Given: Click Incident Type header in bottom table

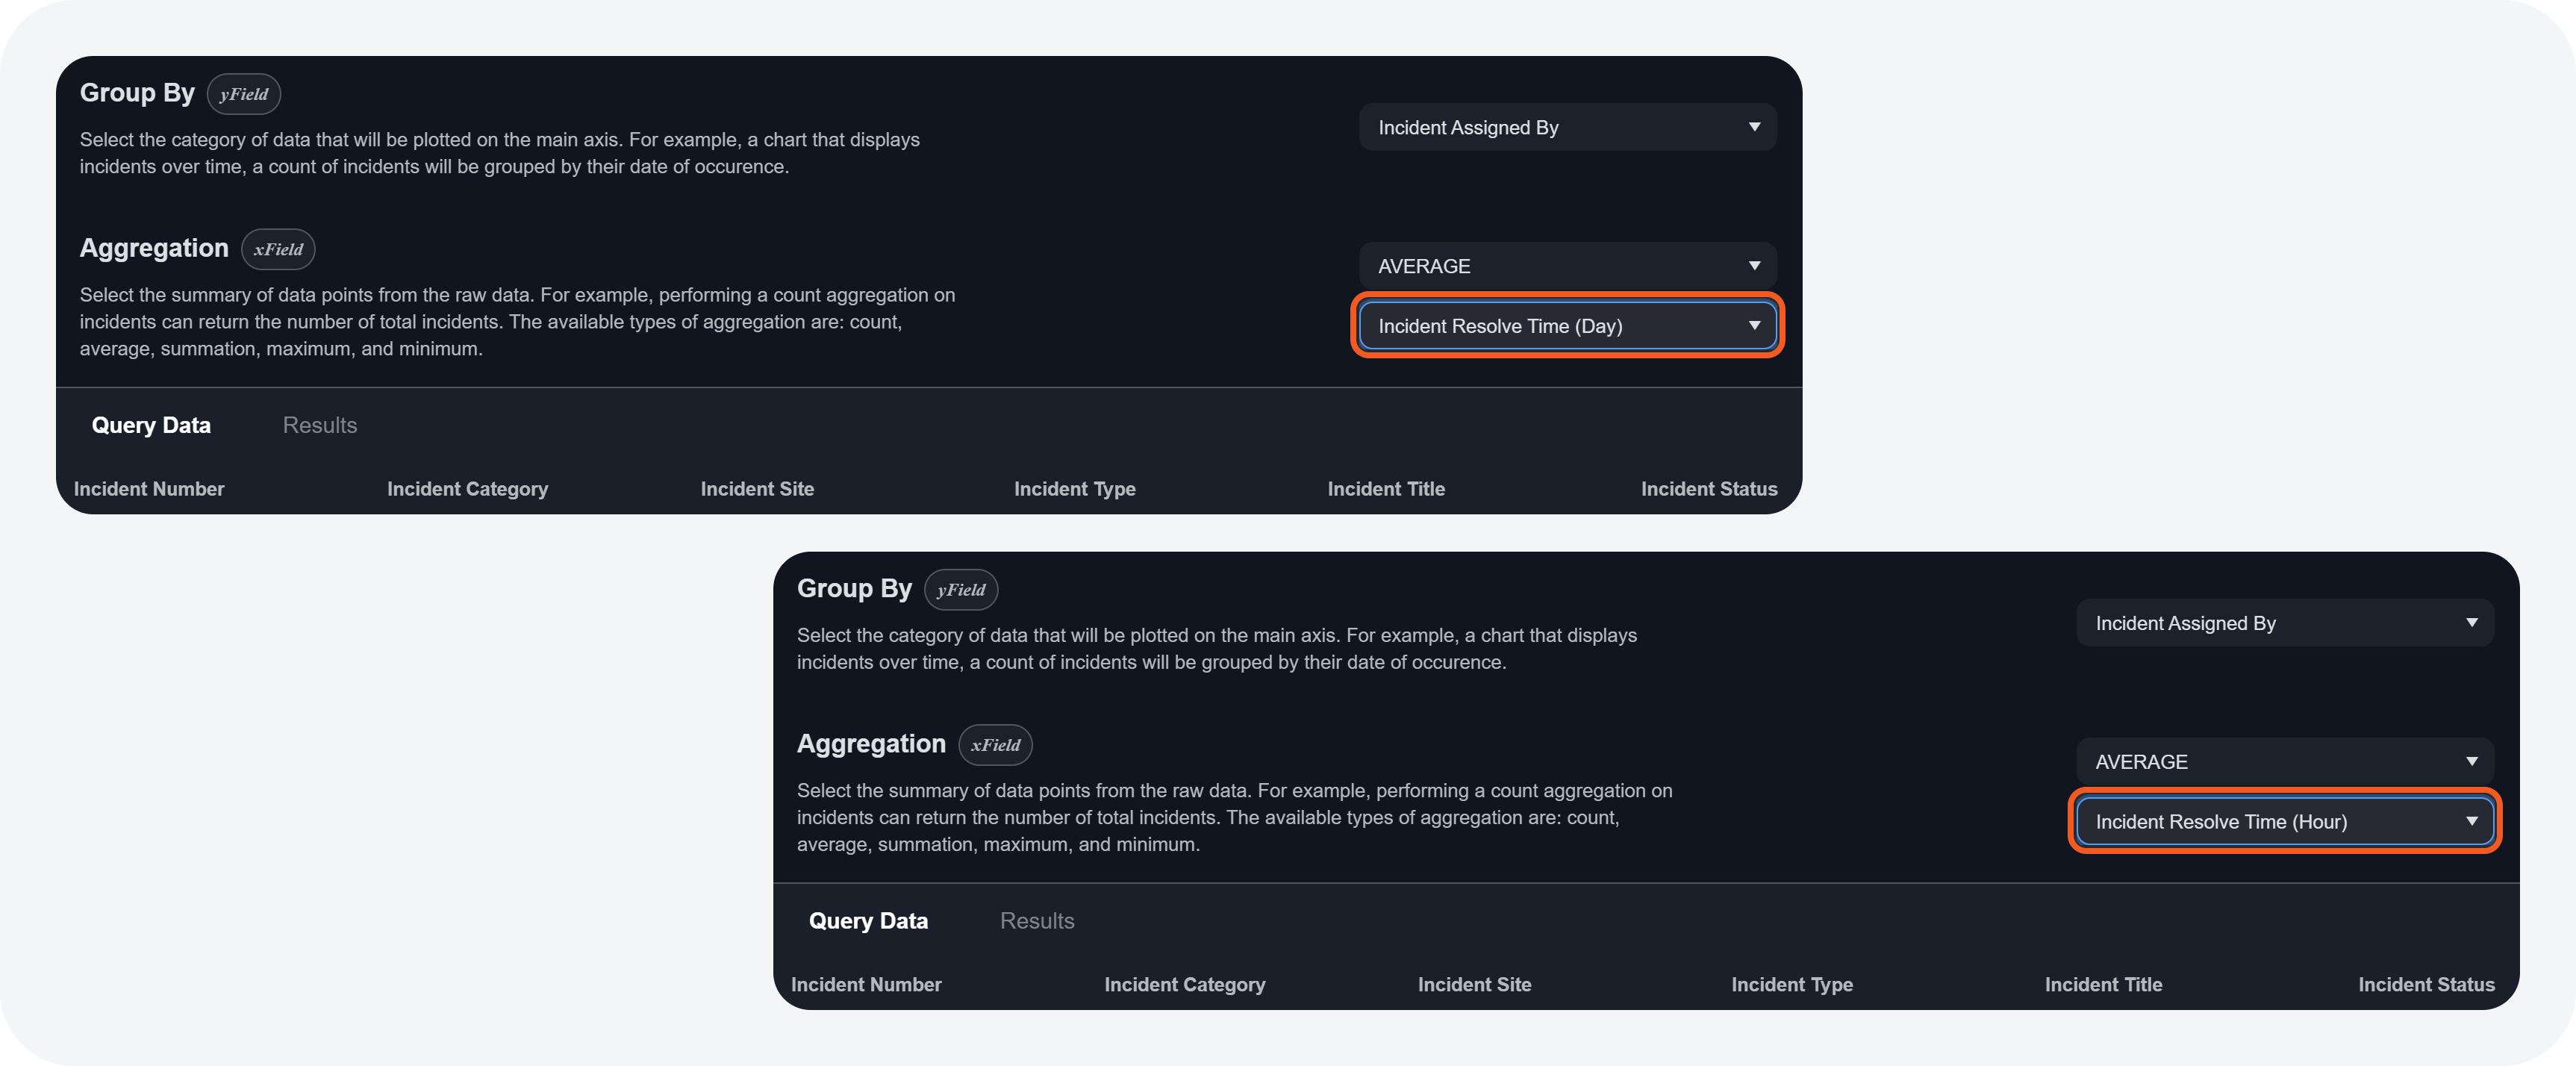Looking at the screenshot, I should (1791, 985).
